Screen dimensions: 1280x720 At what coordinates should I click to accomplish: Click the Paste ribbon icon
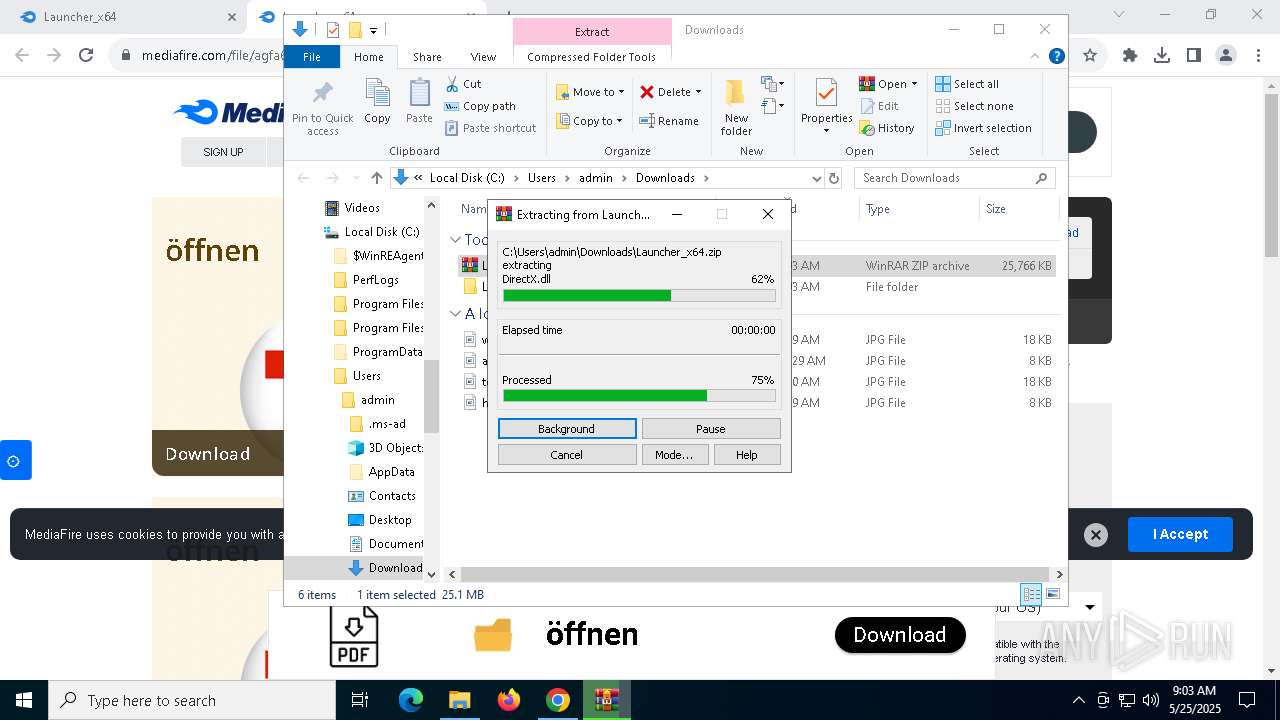(419, 102)
